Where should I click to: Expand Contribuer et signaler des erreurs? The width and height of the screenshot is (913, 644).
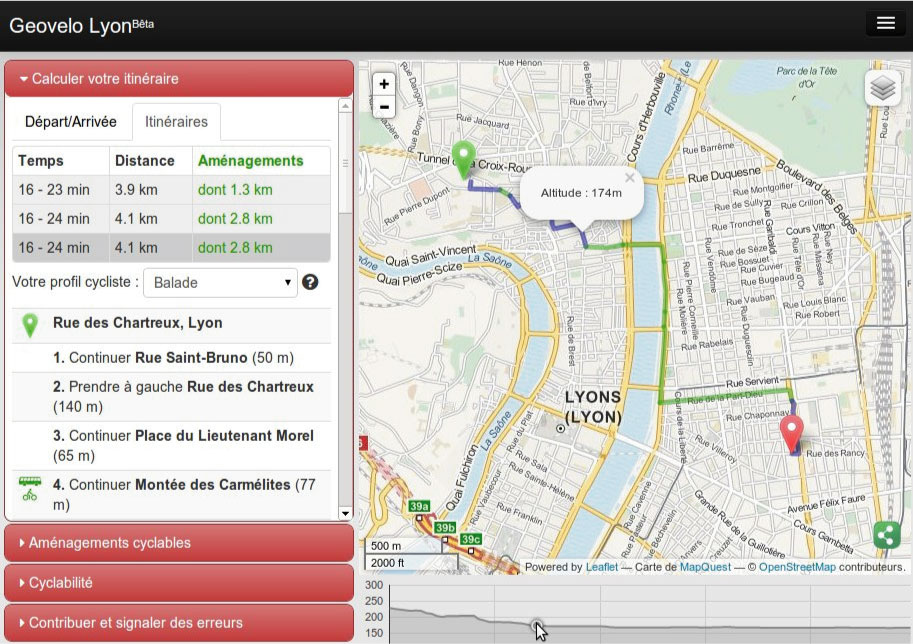pos(178,623)
